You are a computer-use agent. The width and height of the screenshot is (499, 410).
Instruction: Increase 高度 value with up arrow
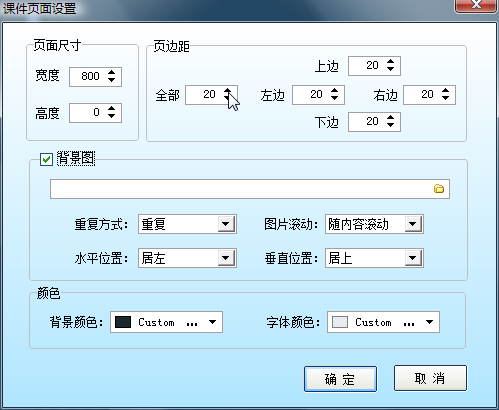click(112, 108)
